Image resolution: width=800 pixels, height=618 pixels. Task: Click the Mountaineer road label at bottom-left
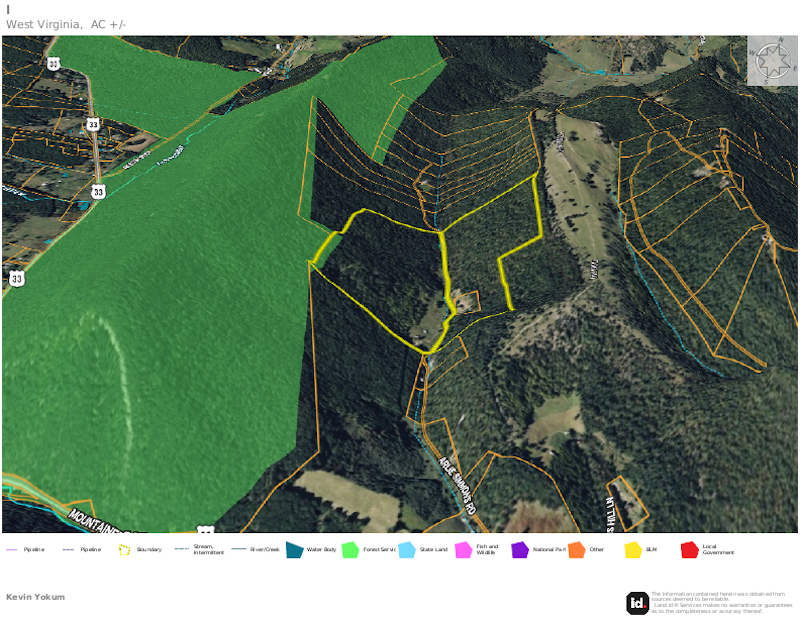(95, 520)
